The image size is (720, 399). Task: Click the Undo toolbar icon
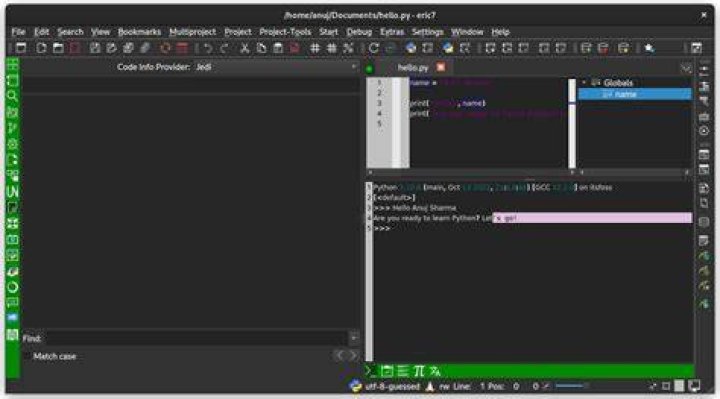(x=208, y=48)
